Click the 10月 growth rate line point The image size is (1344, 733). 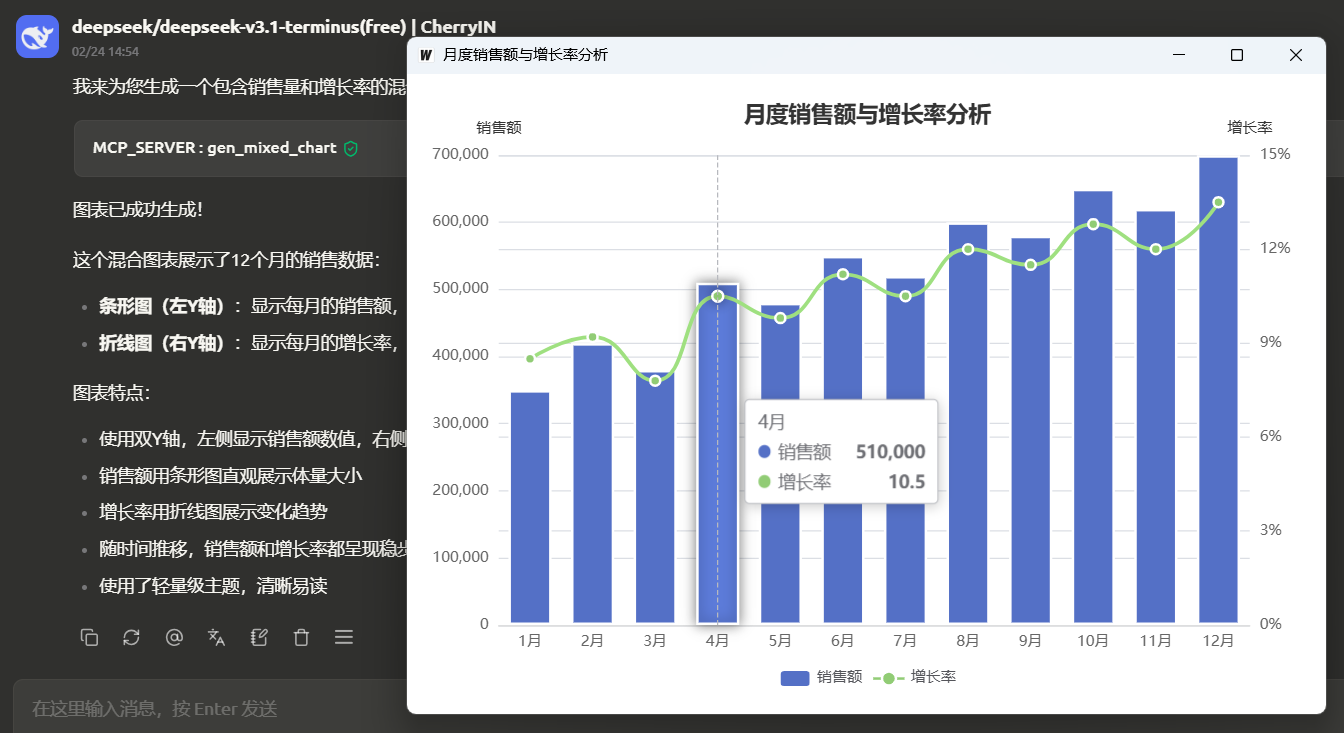[x=1093, y=224]
